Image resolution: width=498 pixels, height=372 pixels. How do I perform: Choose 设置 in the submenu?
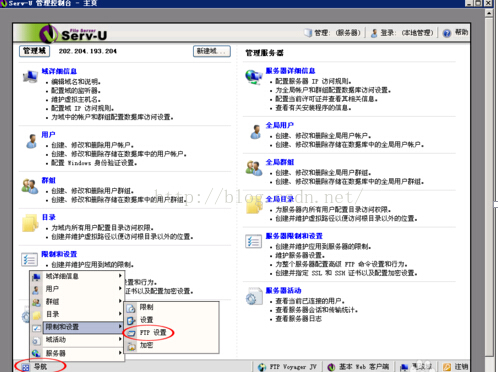[x=146, y=320]
